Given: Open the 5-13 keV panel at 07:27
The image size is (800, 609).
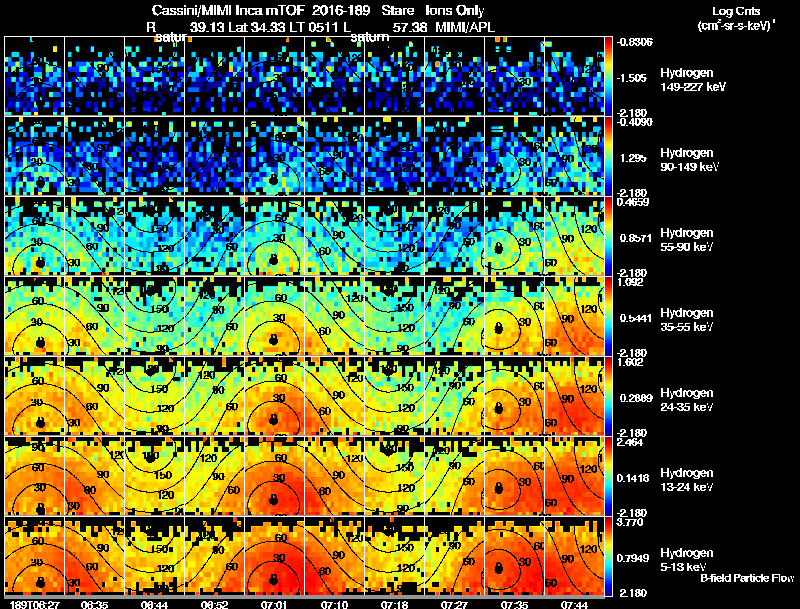Looking at the screenshot, I should click(455, 556).
